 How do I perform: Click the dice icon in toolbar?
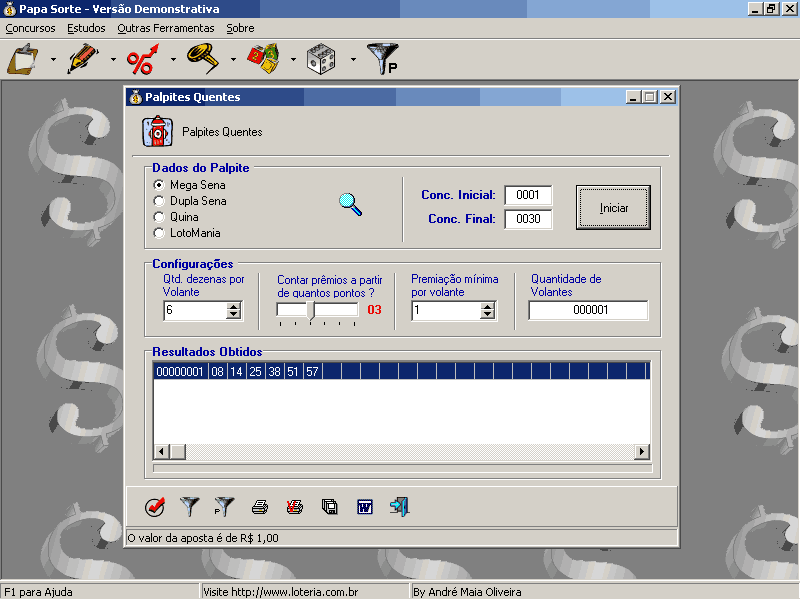click(x=321, y=60)
